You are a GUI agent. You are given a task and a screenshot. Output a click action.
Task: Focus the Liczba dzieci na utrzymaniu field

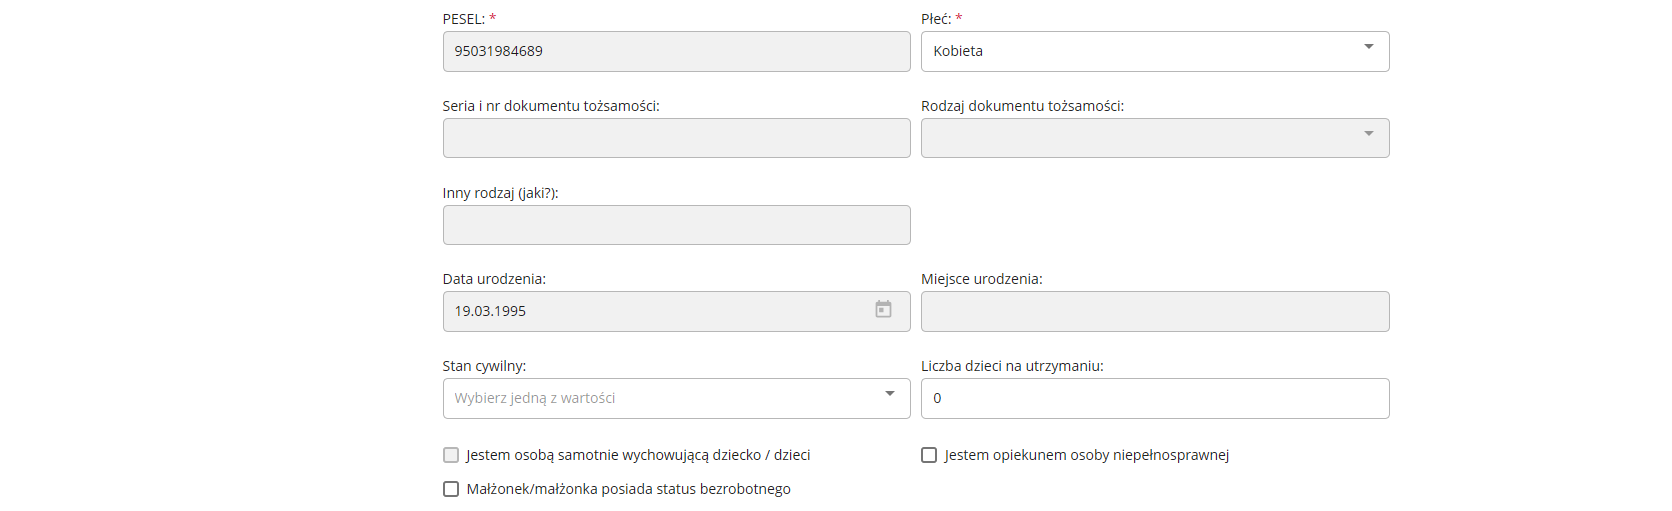pos(1155,398)
